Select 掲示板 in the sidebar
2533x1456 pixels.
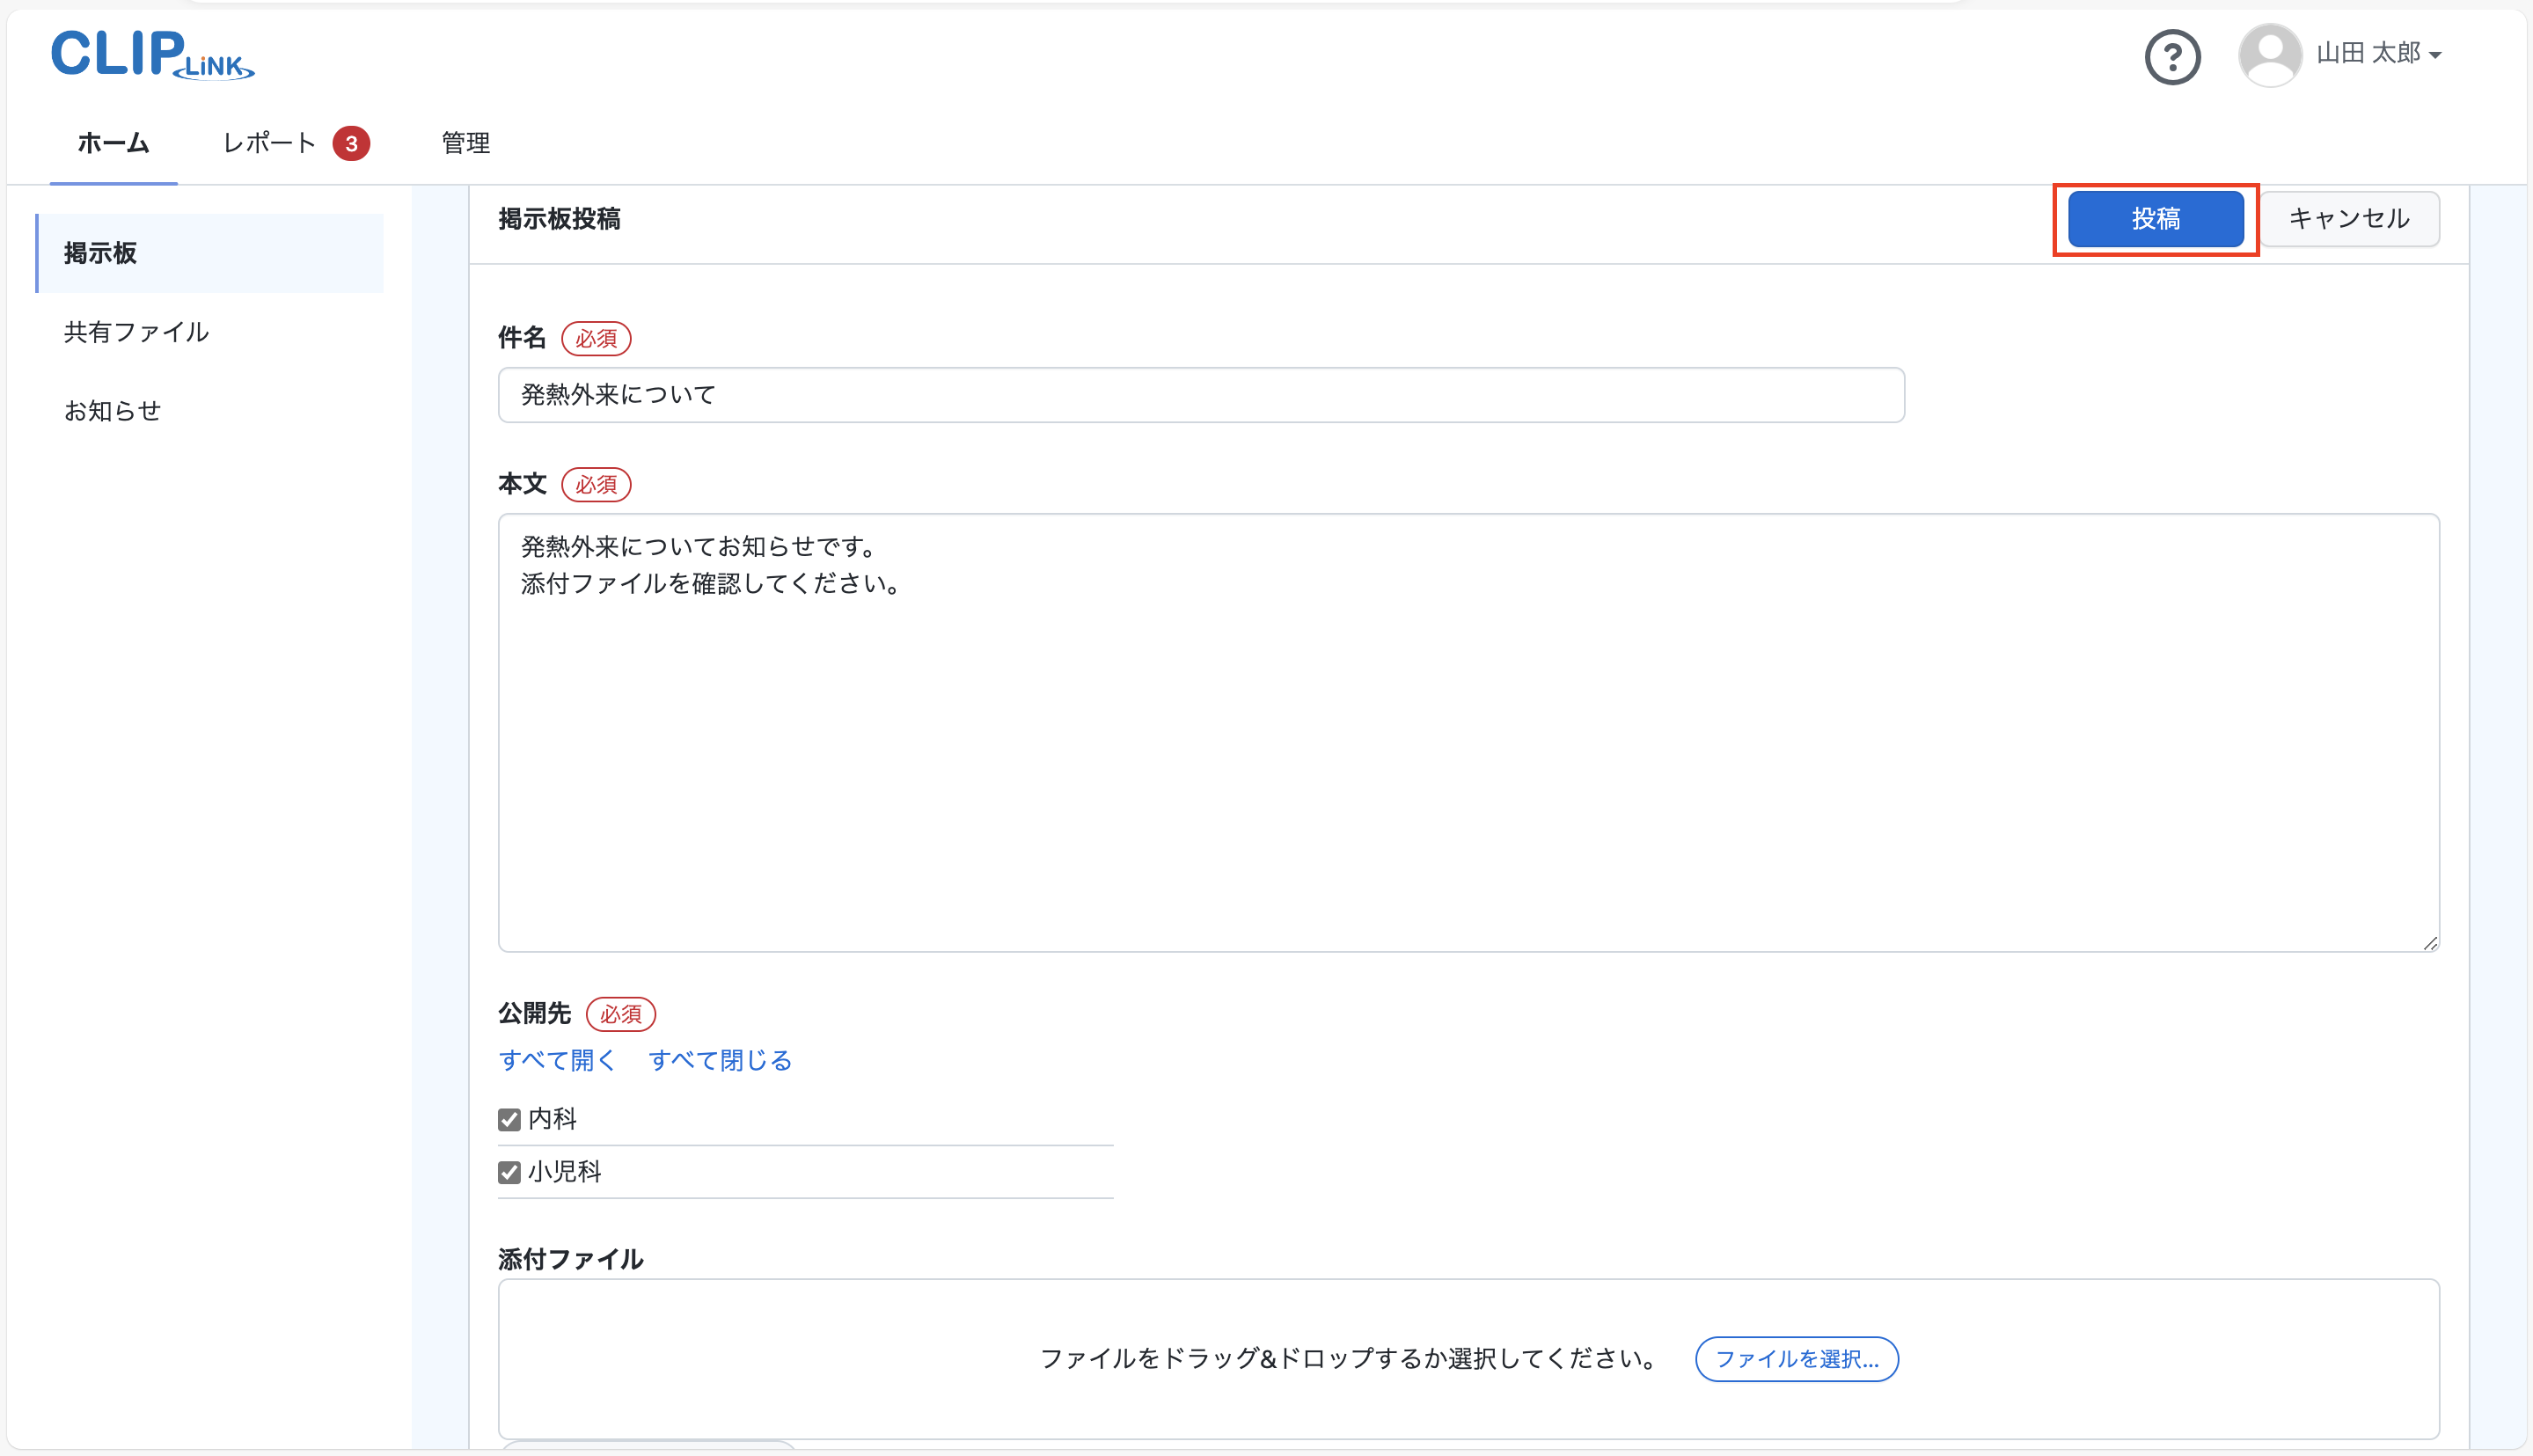pos(100,253)
